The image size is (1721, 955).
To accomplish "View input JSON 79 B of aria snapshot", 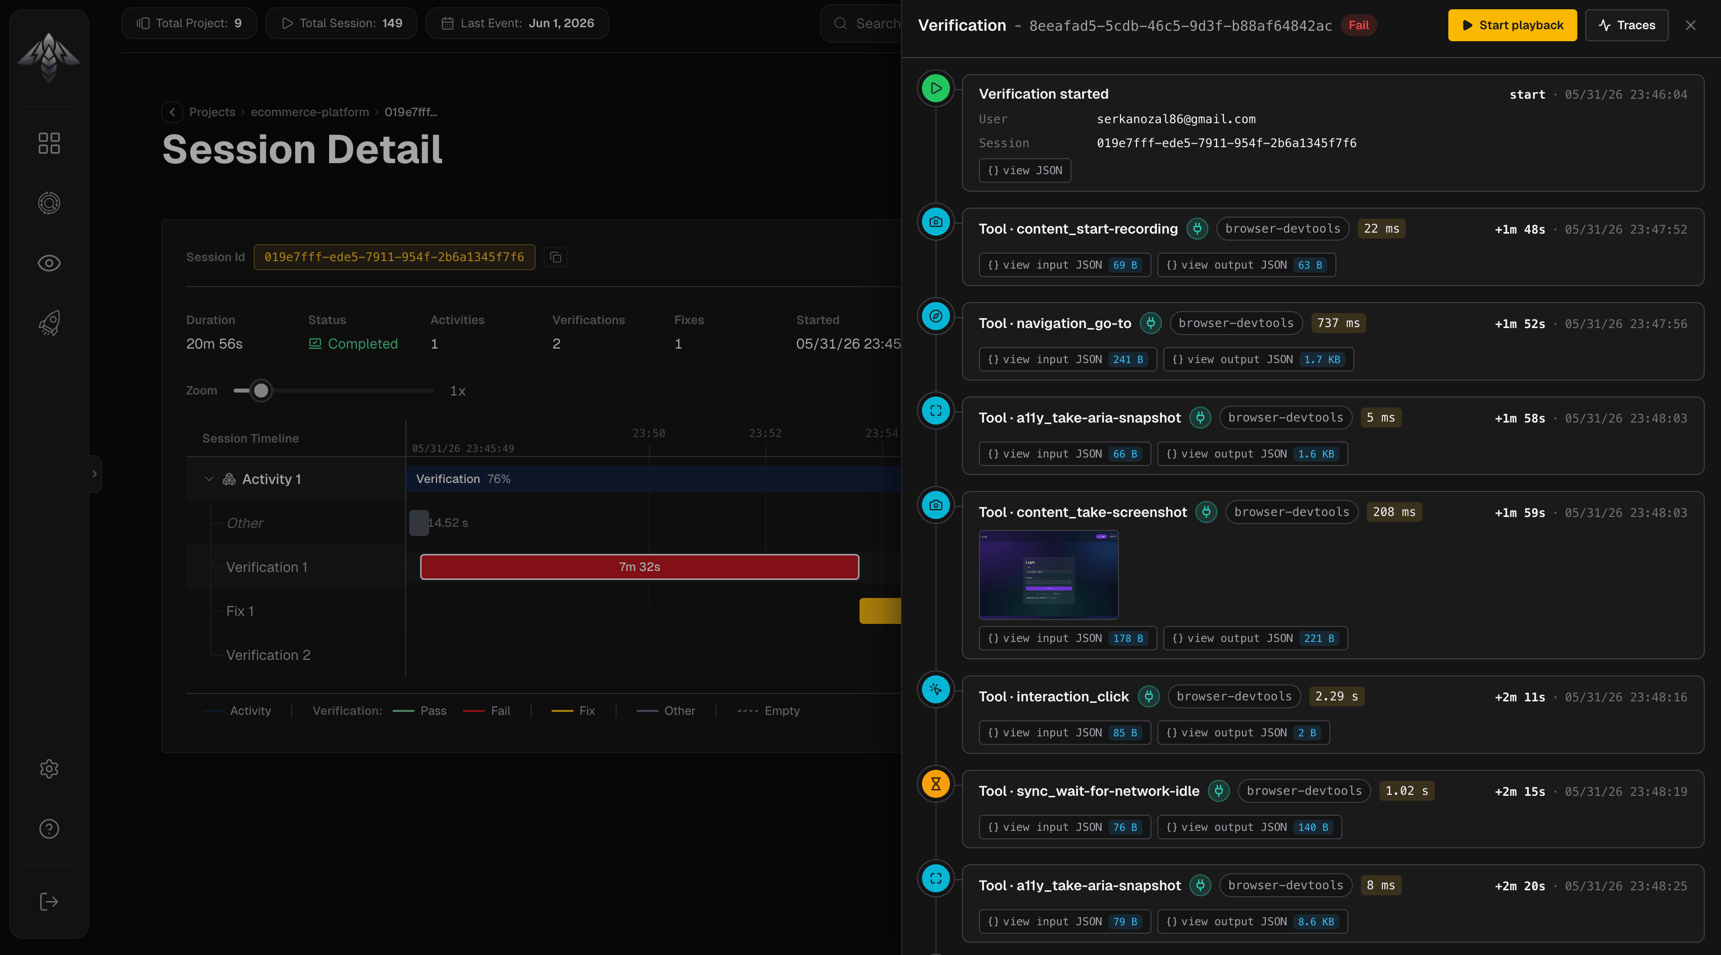I will point(1065,922).
